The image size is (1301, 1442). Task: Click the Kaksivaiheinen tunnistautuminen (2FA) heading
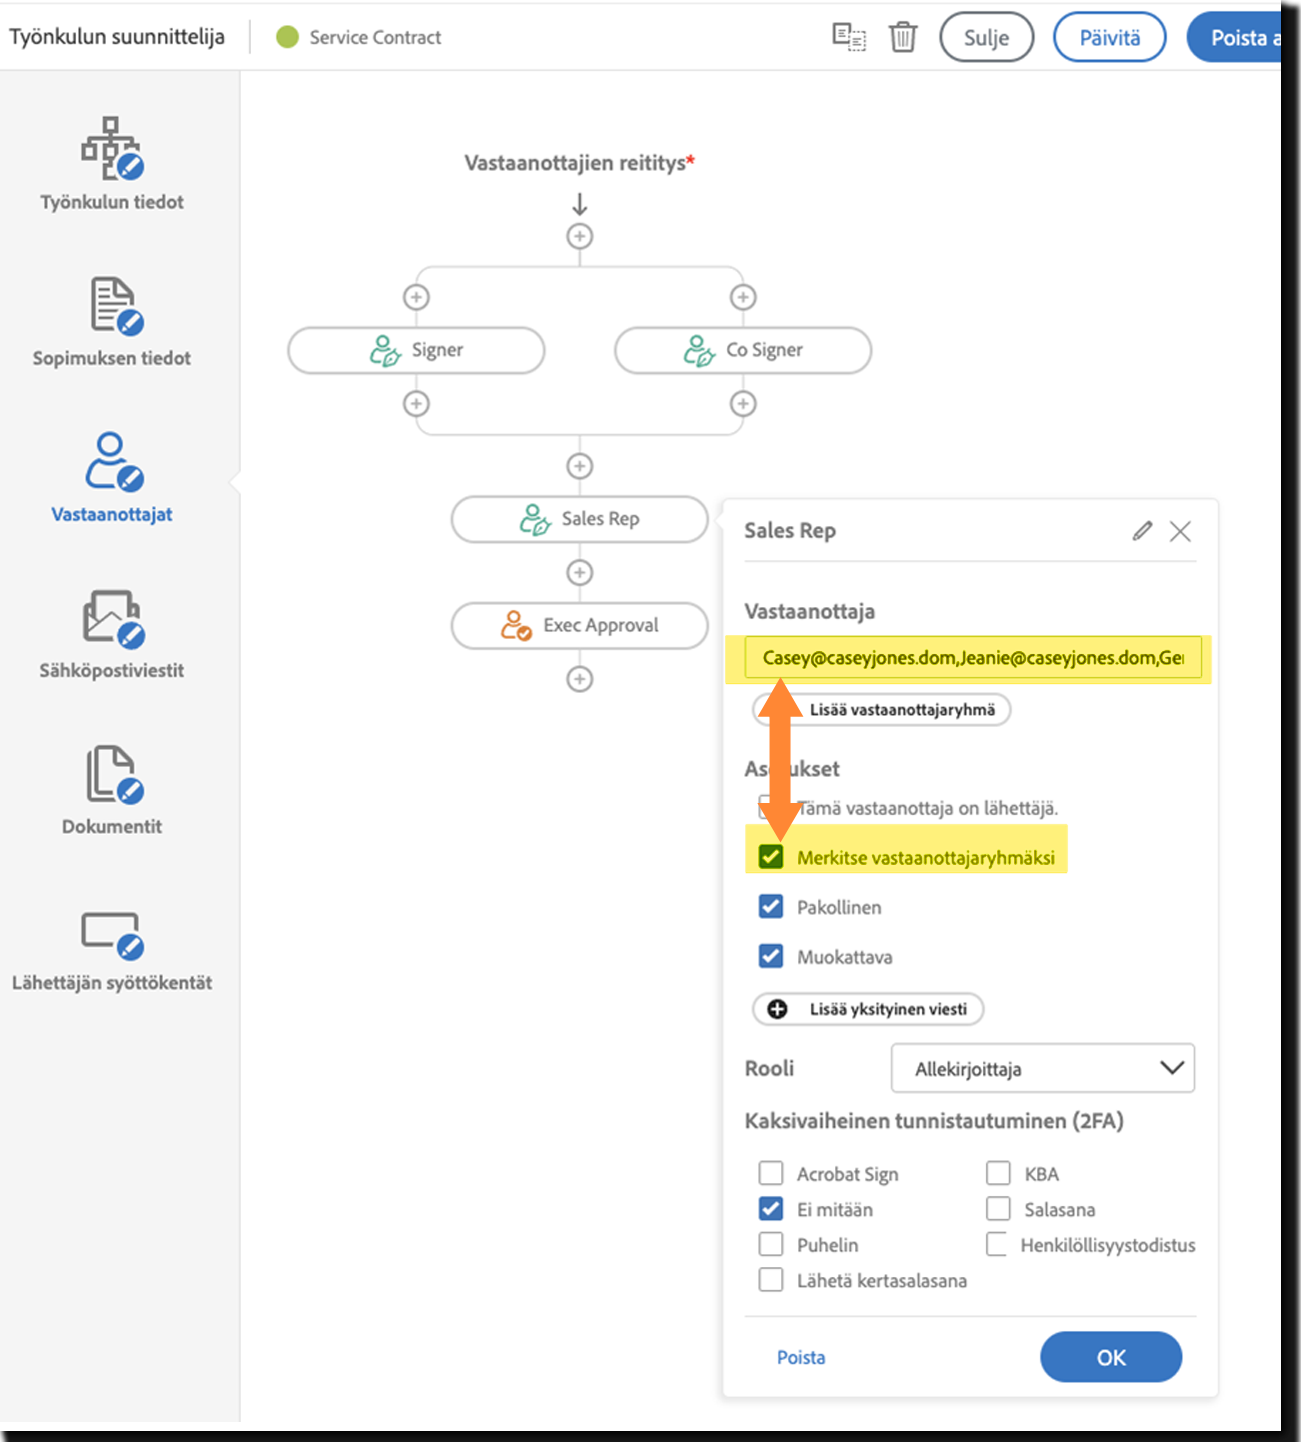(x=934, y=1121)
